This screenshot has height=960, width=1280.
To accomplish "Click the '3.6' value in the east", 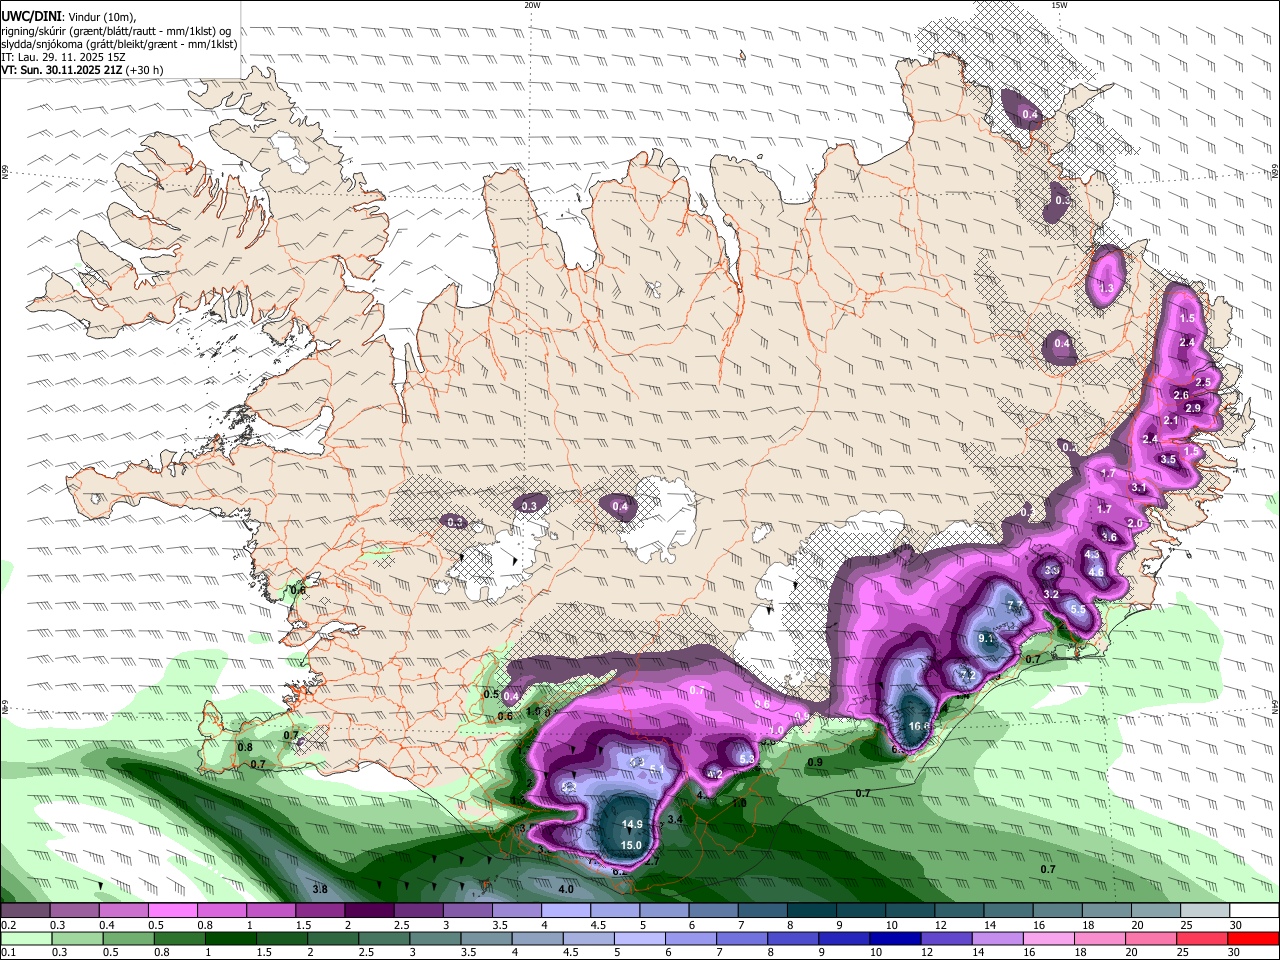I will (1109, 537).
